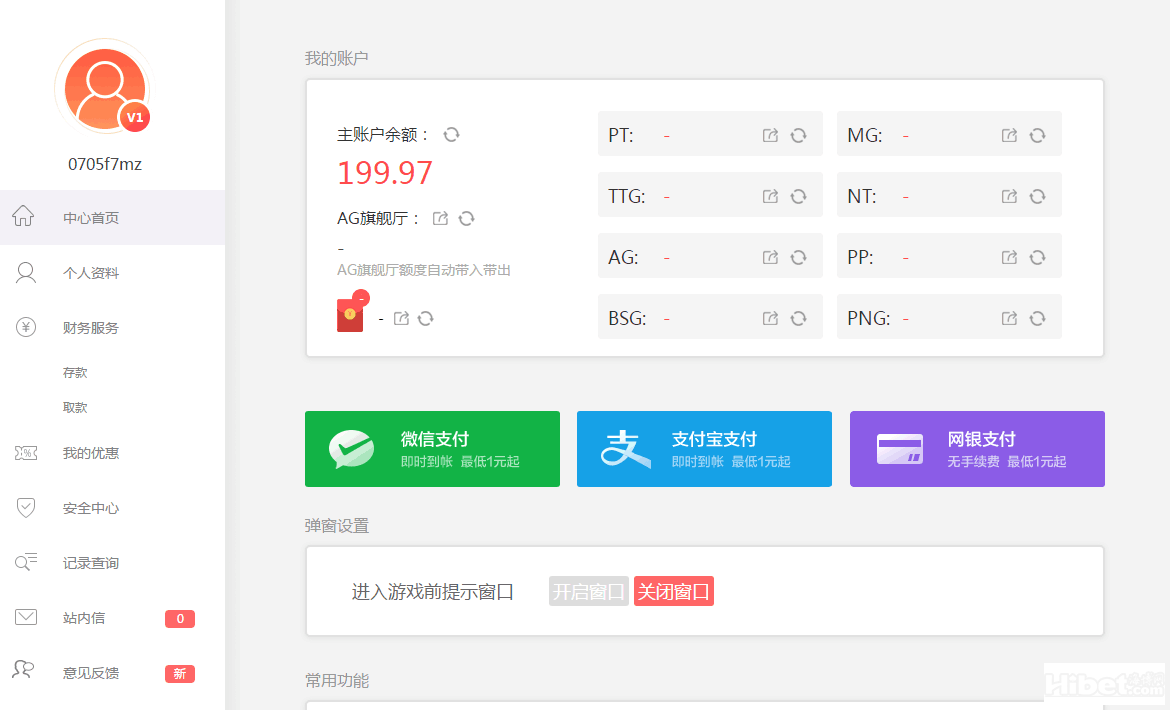Image resolution: width=1170 pixels, height=710 pixels.
Task: Go to 存款 deposit submenu
Action: 75,372
